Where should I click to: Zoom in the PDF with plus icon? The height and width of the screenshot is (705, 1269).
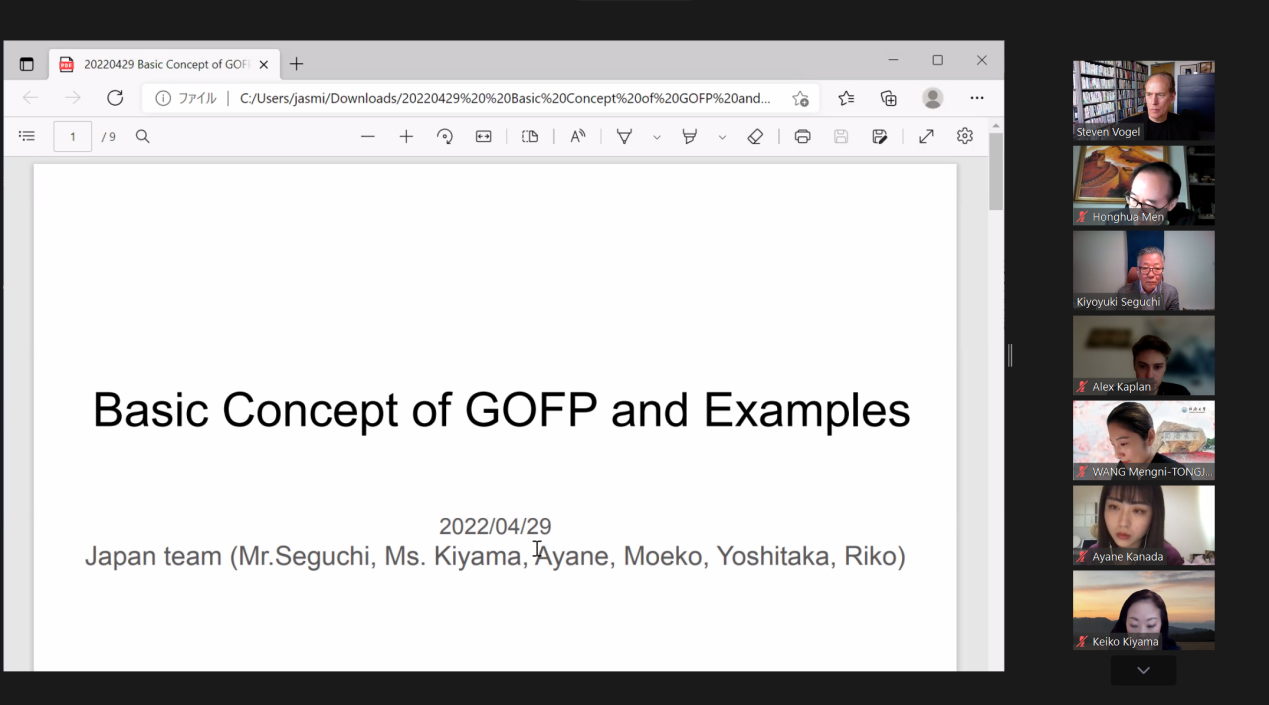point(406,136)
